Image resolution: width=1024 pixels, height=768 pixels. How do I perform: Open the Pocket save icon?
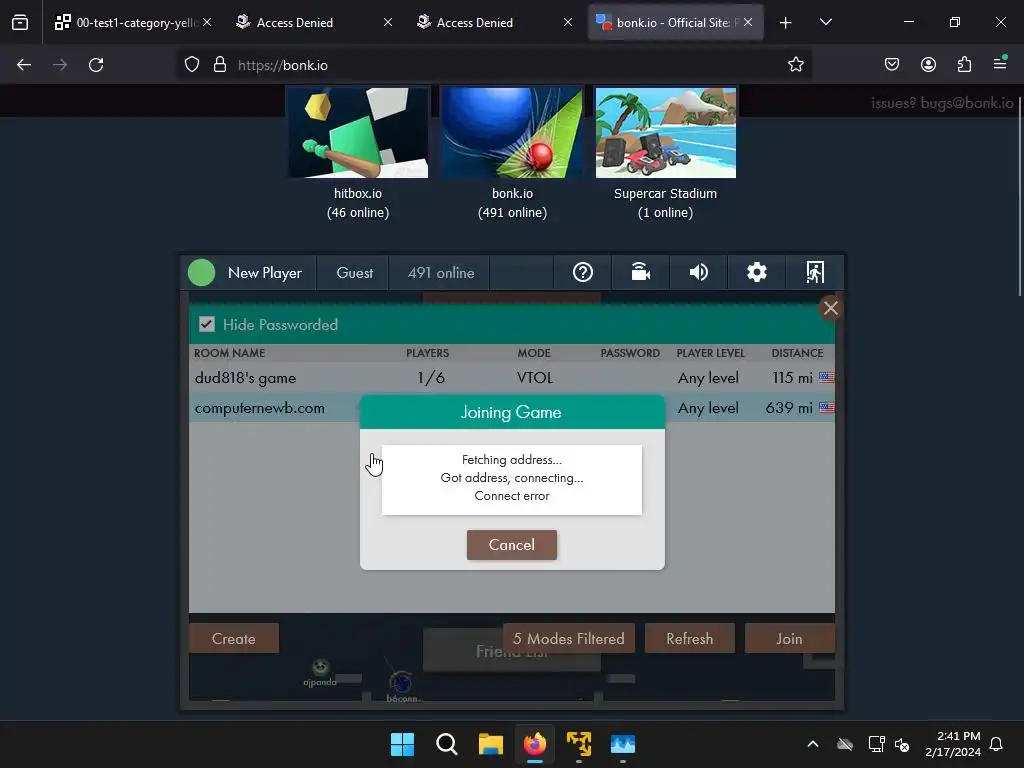891,64
